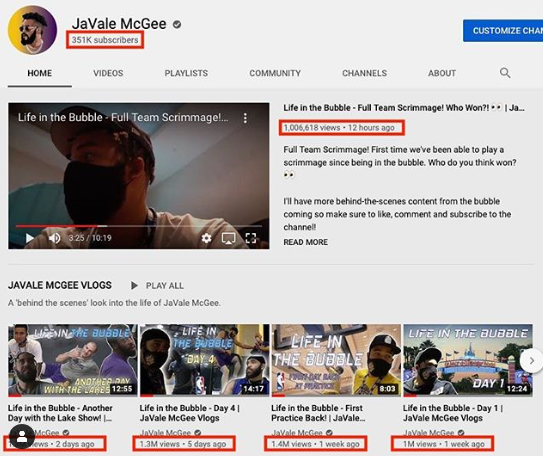Open Life in the Bubble Day 4 thumbnail

coord(204,360)
